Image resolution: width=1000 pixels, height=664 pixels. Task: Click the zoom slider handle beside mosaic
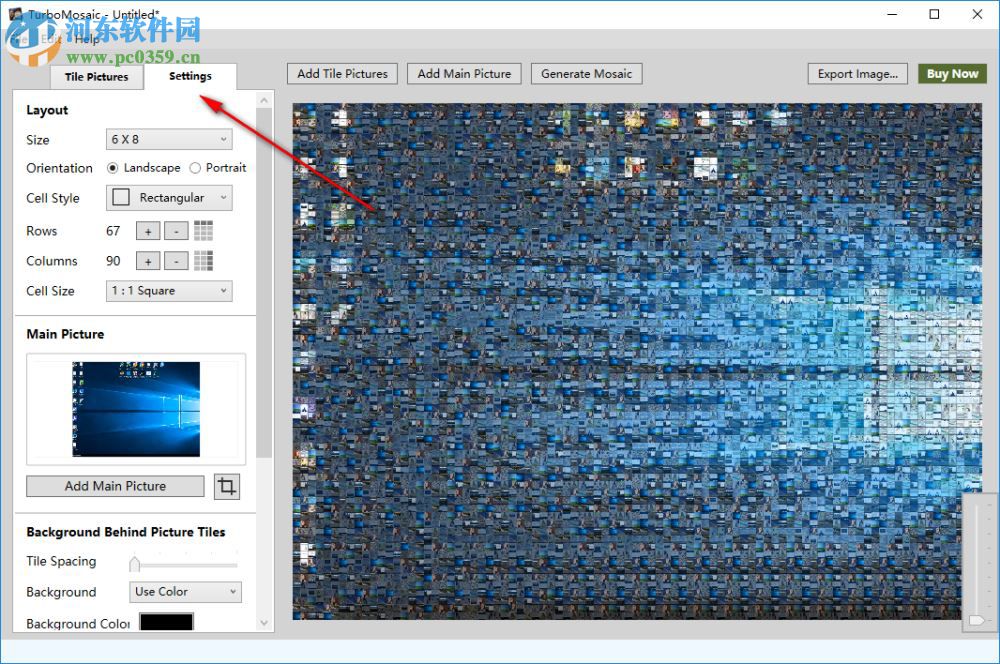coord(976,620)
